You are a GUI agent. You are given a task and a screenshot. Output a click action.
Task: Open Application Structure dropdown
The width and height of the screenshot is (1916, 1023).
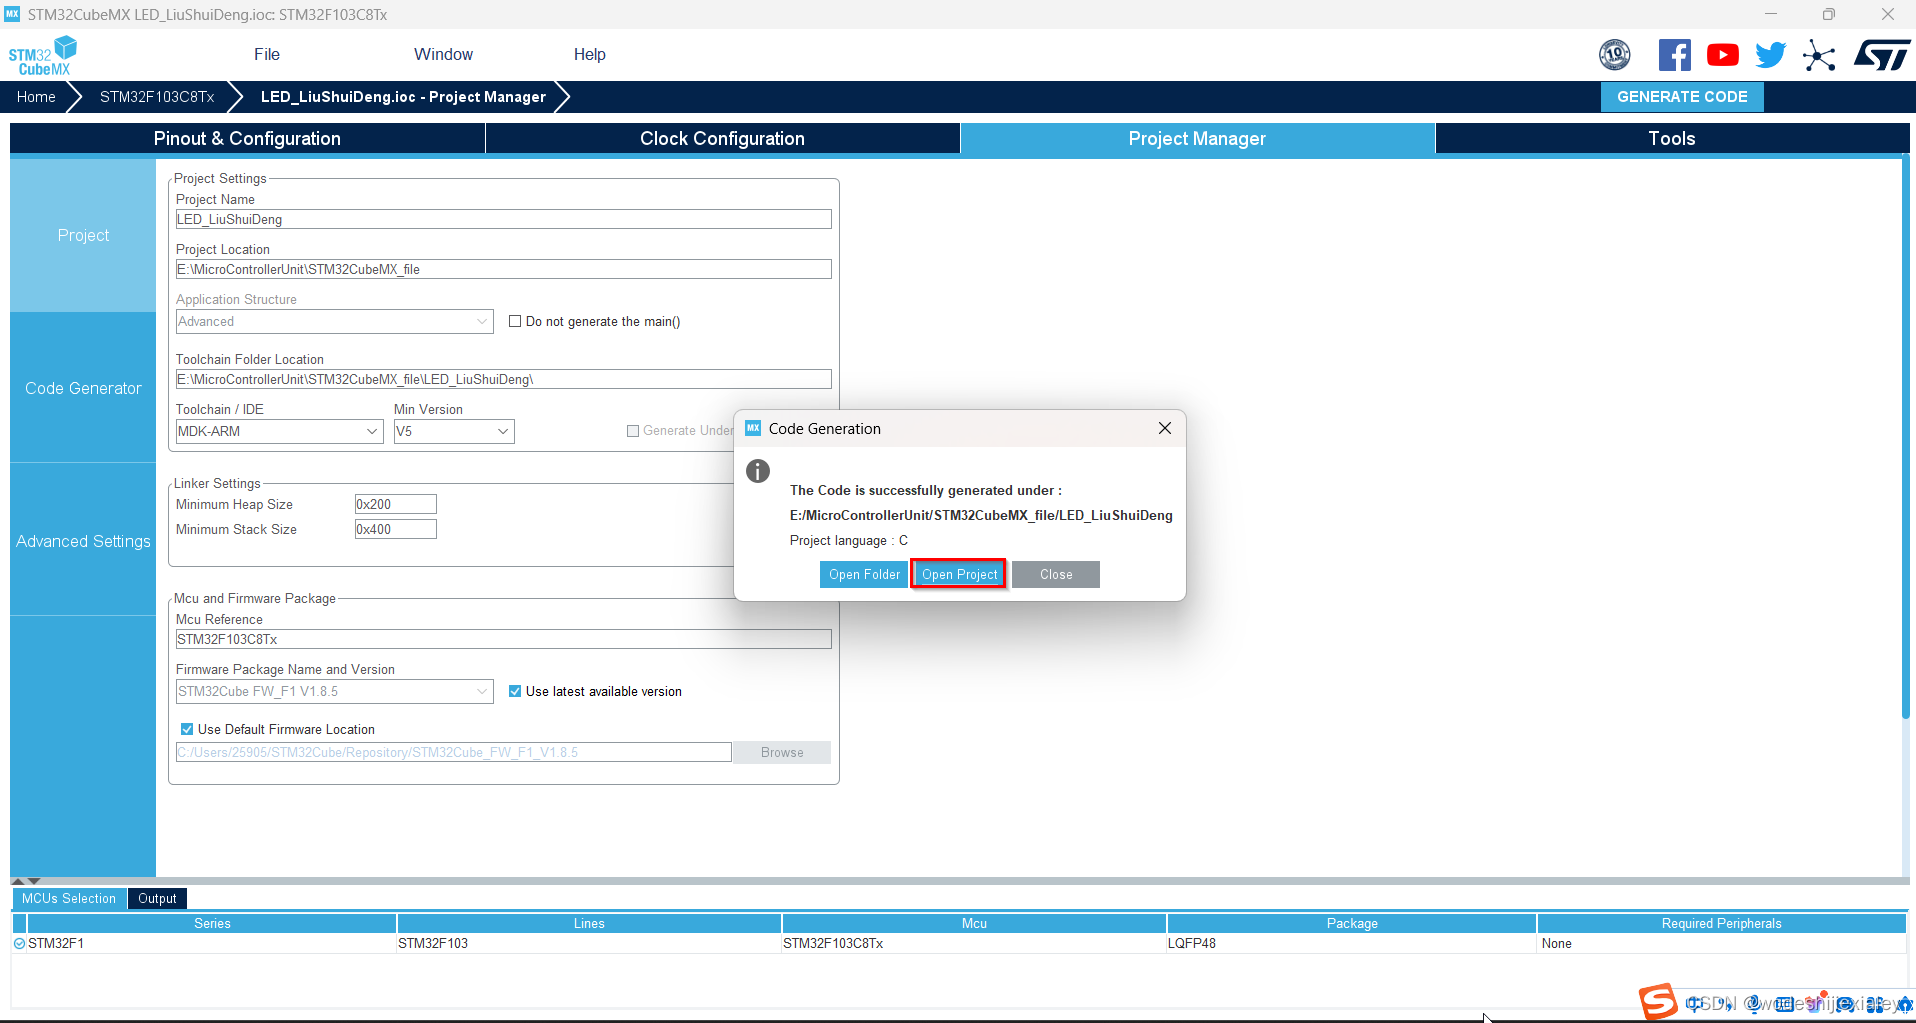[x=334, y=321]
